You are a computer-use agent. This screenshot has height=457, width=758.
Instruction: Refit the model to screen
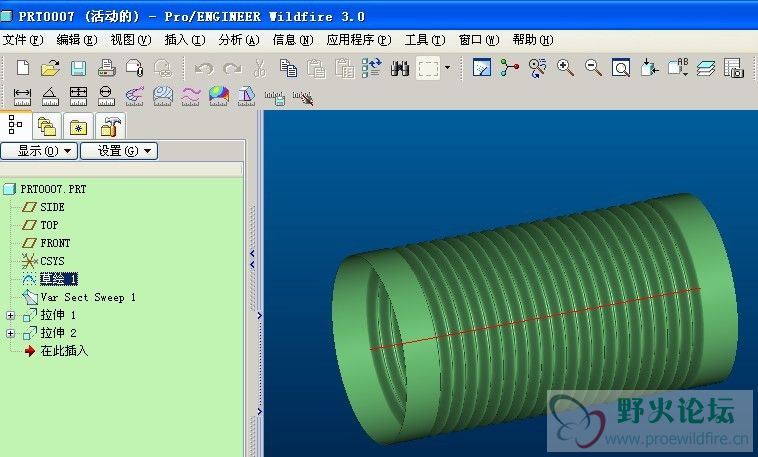621,68
